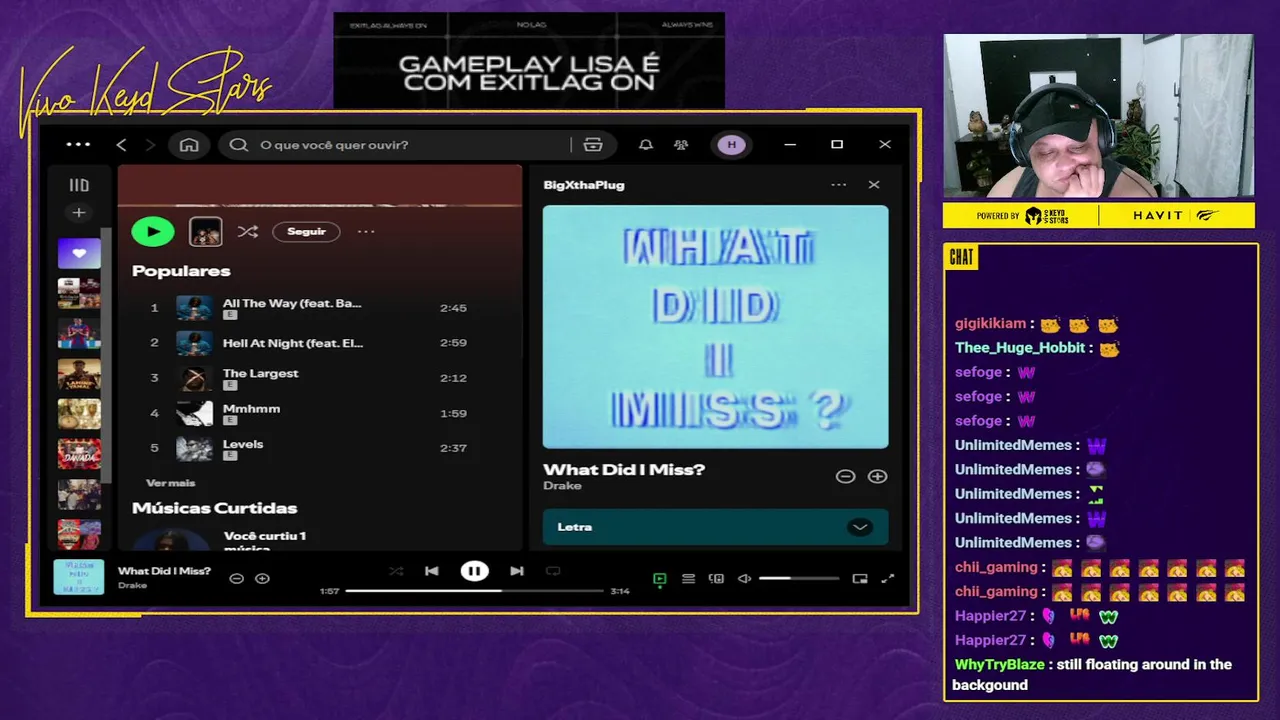This screenshot has height=720, width=1280.
Task: Click the "What Did I Miss?" album art
Action: (x=715, y=327)
